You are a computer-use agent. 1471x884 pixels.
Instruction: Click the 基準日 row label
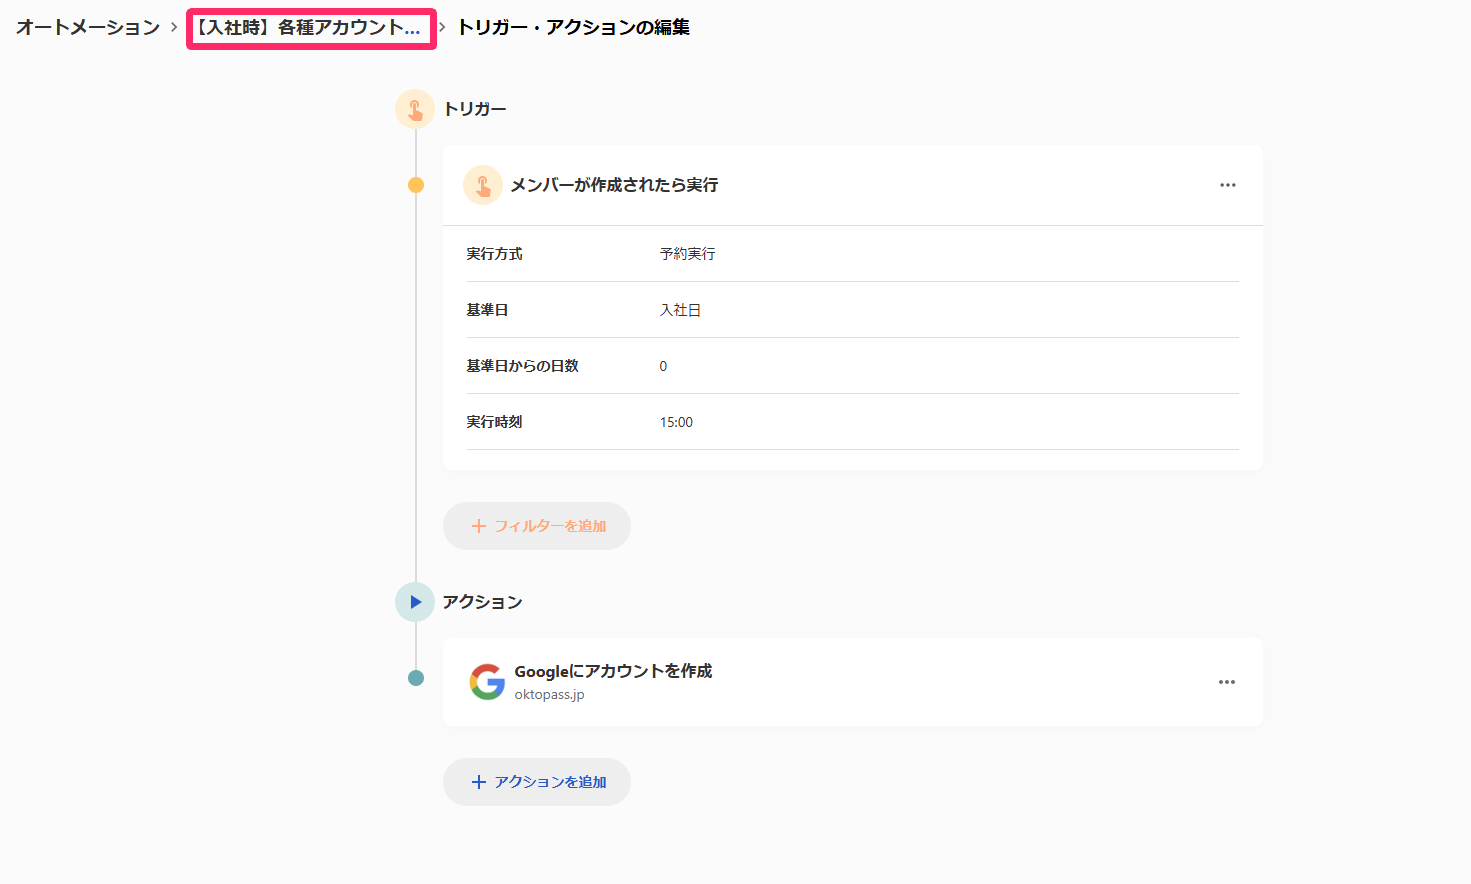point(487,310)
